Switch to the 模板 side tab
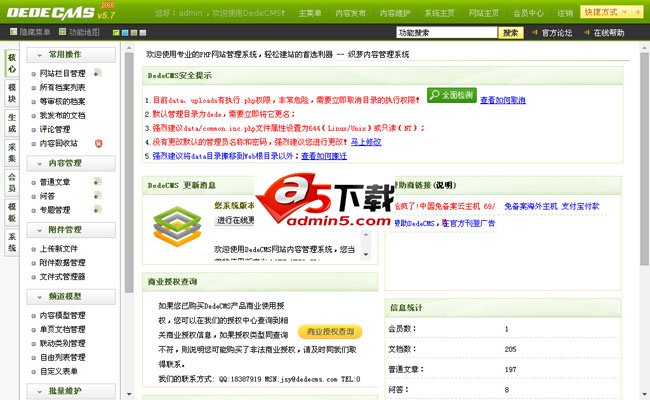Screen dimensions: 650x400 click(x=12, y=213)
